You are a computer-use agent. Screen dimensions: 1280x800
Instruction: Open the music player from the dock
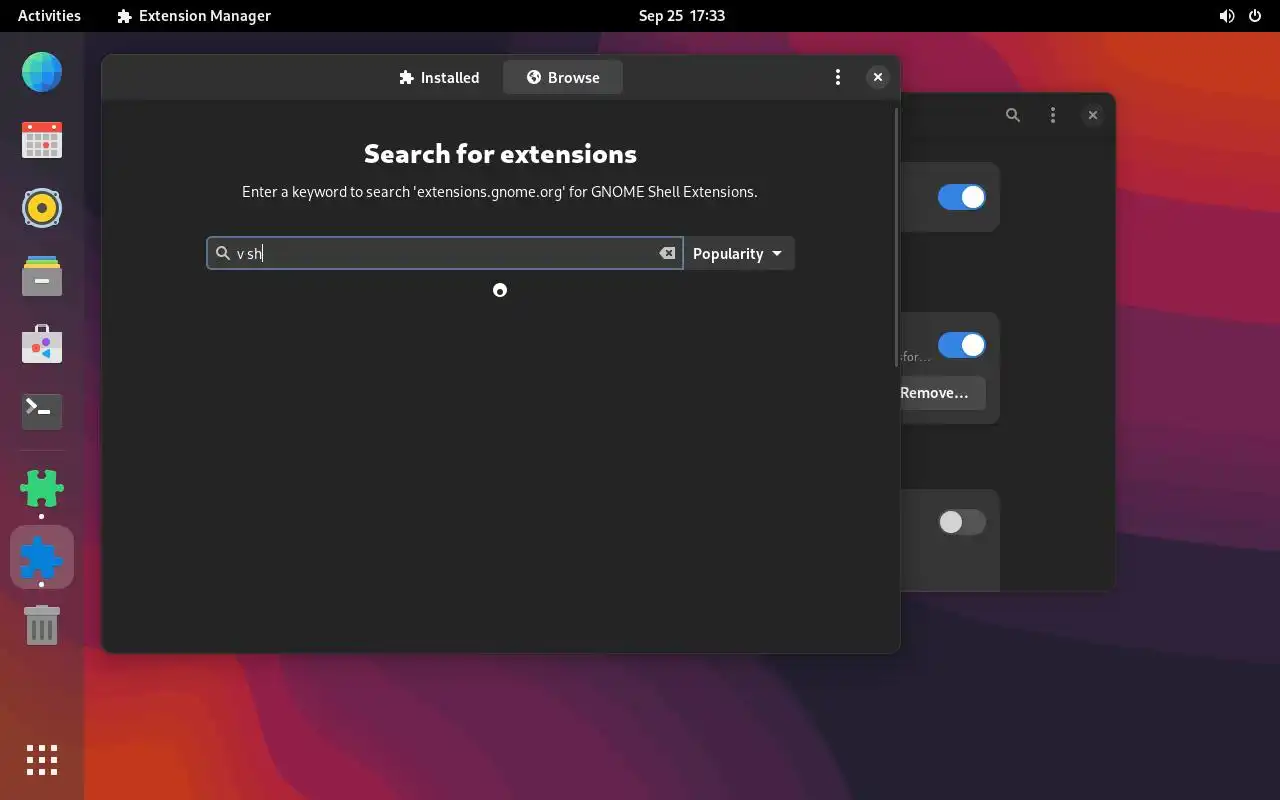pyautogui.click(x=42, y=208)
